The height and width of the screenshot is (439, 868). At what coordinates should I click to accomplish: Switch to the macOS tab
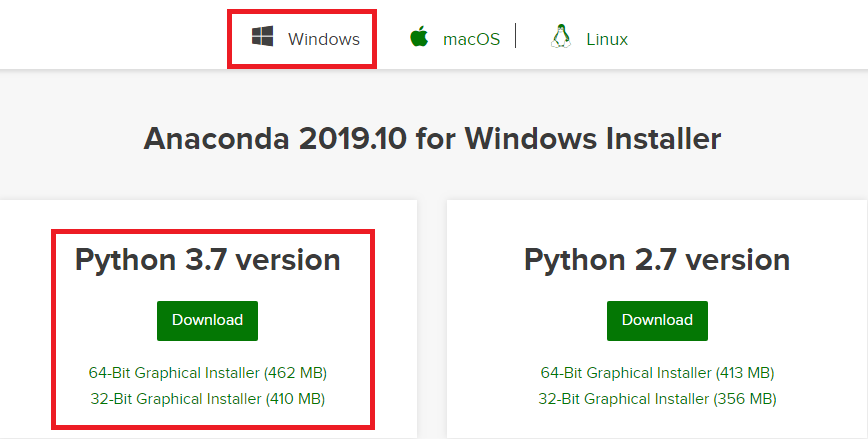[471, 39]
